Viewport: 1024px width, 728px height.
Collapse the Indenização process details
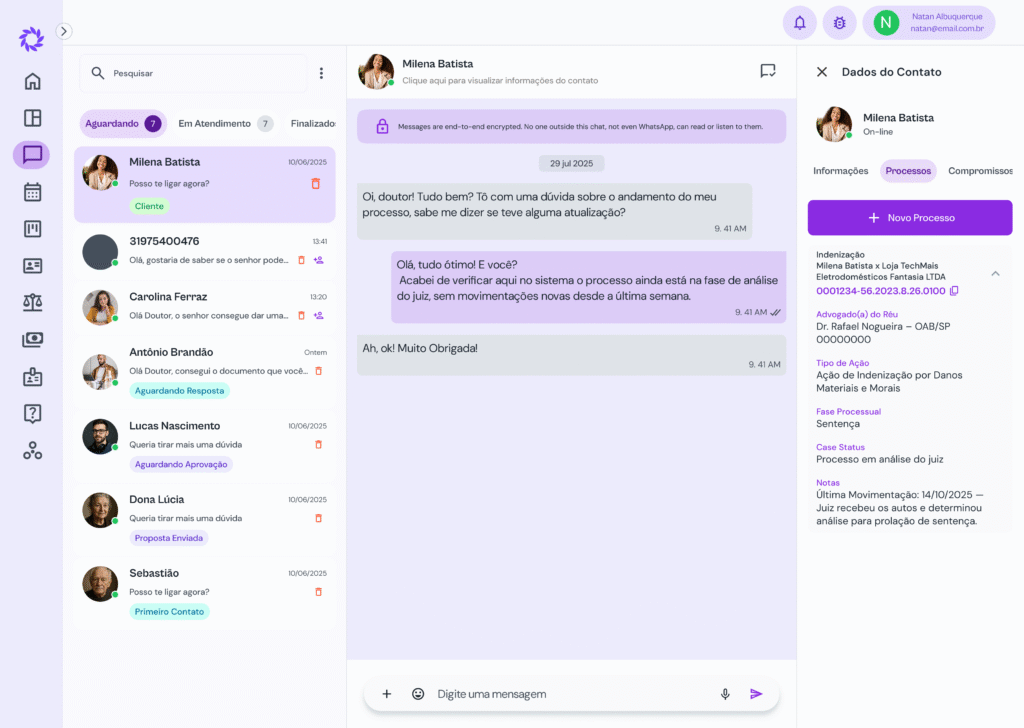(995, 273)
